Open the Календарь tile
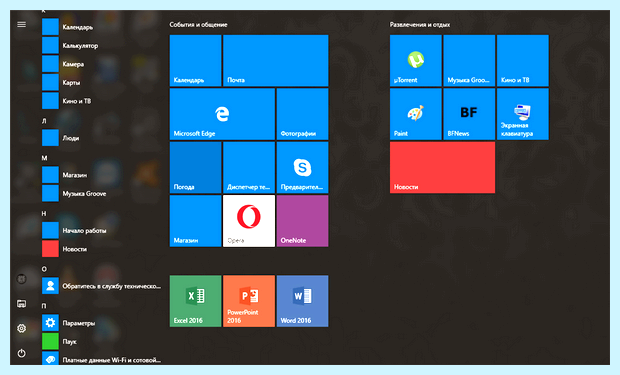This screenshot has width=620, height=375. (195, 61)
